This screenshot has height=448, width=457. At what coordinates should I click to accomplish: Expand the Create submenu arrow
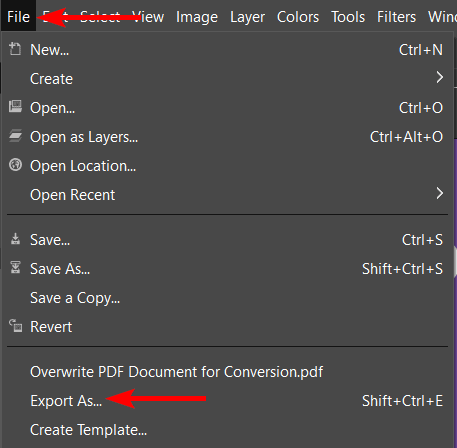point(440,77)
